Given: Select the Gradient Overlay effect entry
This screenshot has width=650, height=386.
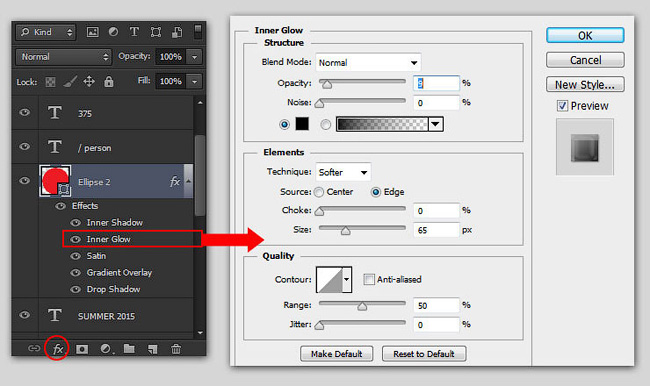Looking at the screenshot, I should click(119, 272).
